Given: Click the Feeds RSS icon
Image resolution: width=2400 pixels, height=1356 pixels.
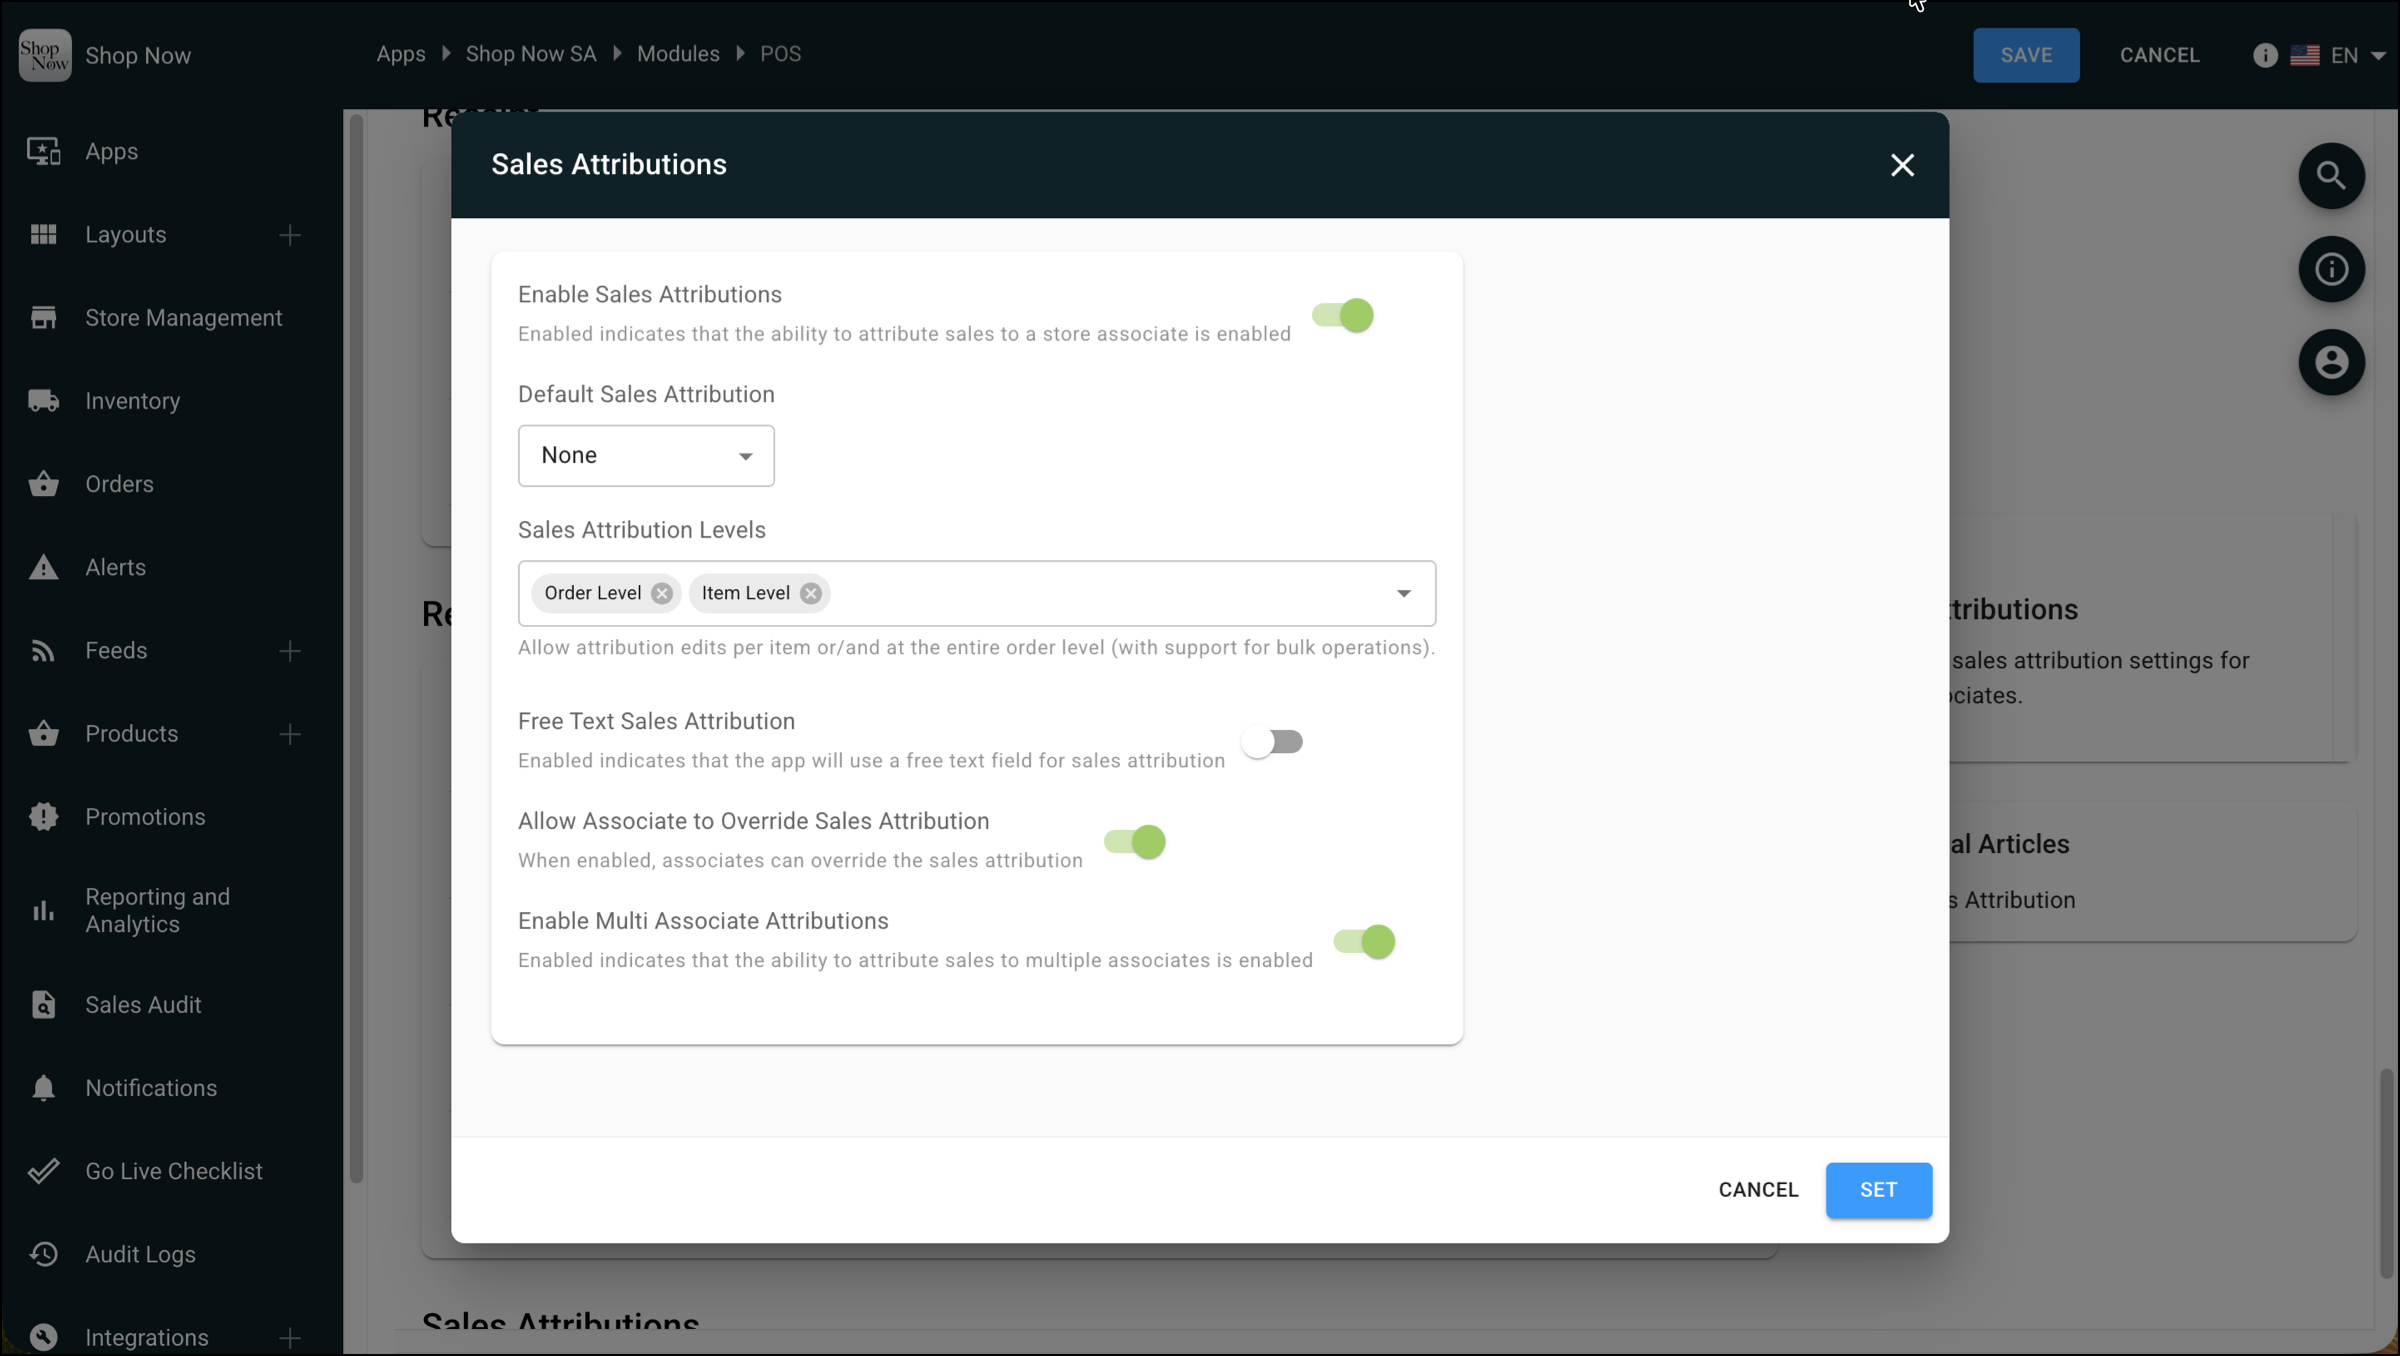Looking at the screenshot, I should (43, 651).
